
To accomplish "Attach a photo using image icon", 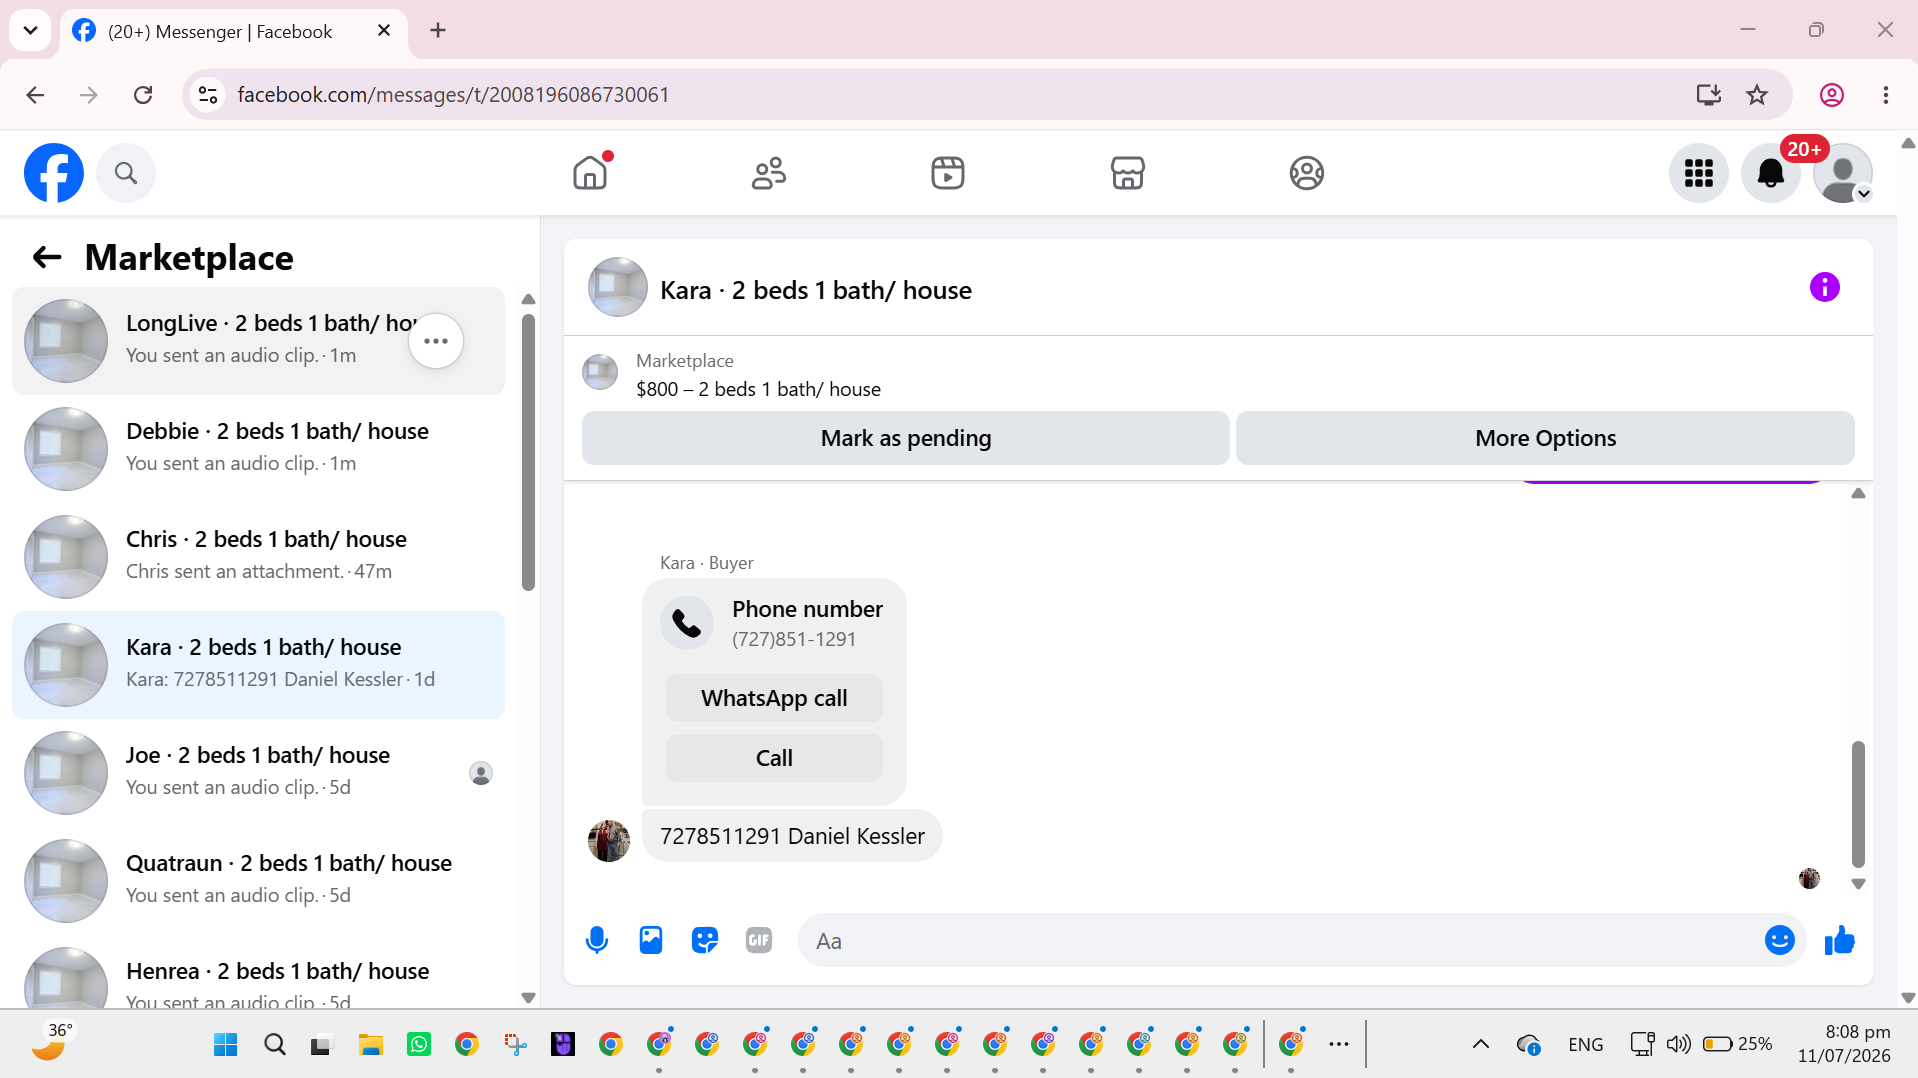I will pos(651,940).
